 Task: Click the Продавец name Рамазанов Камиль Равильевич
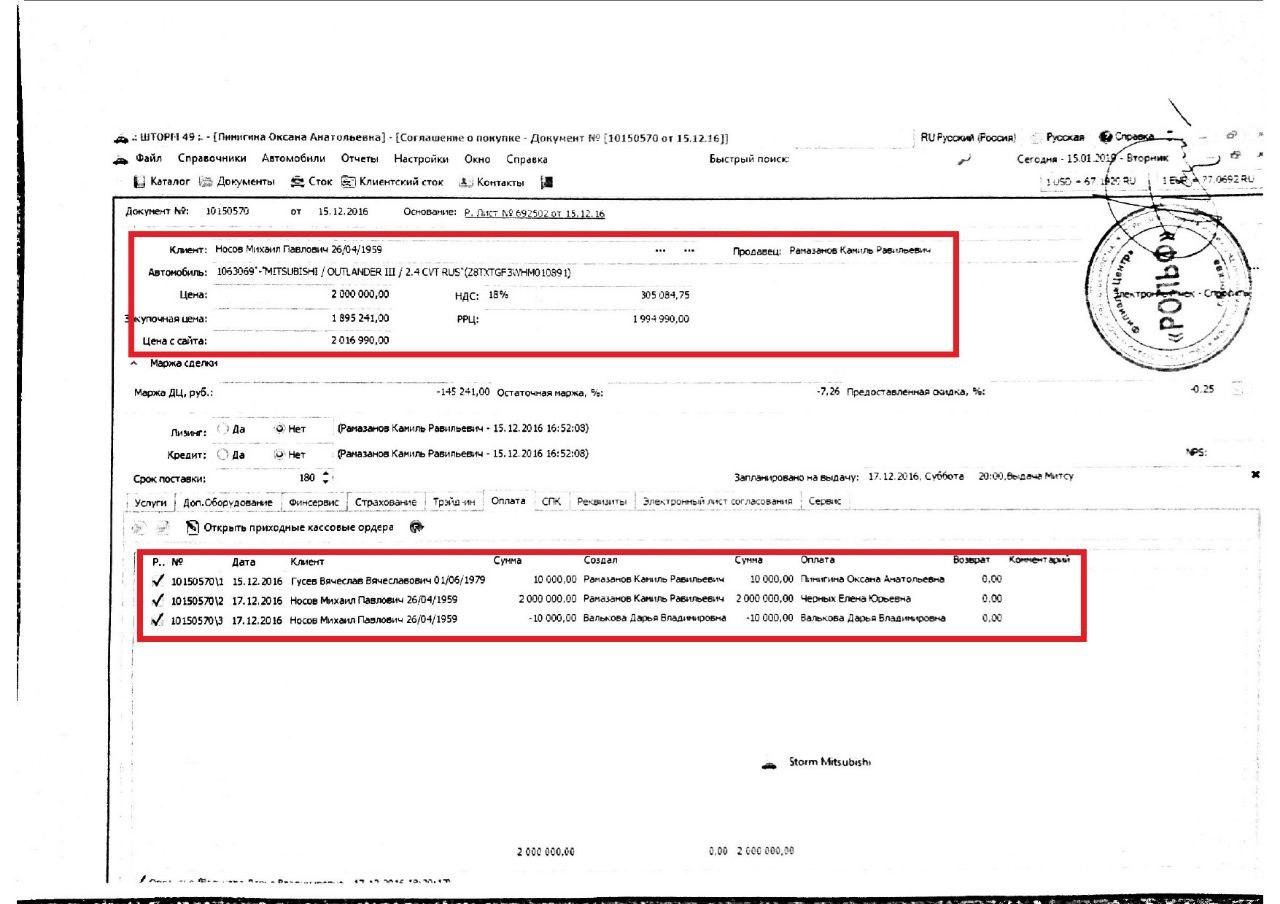tap(858, 249)
